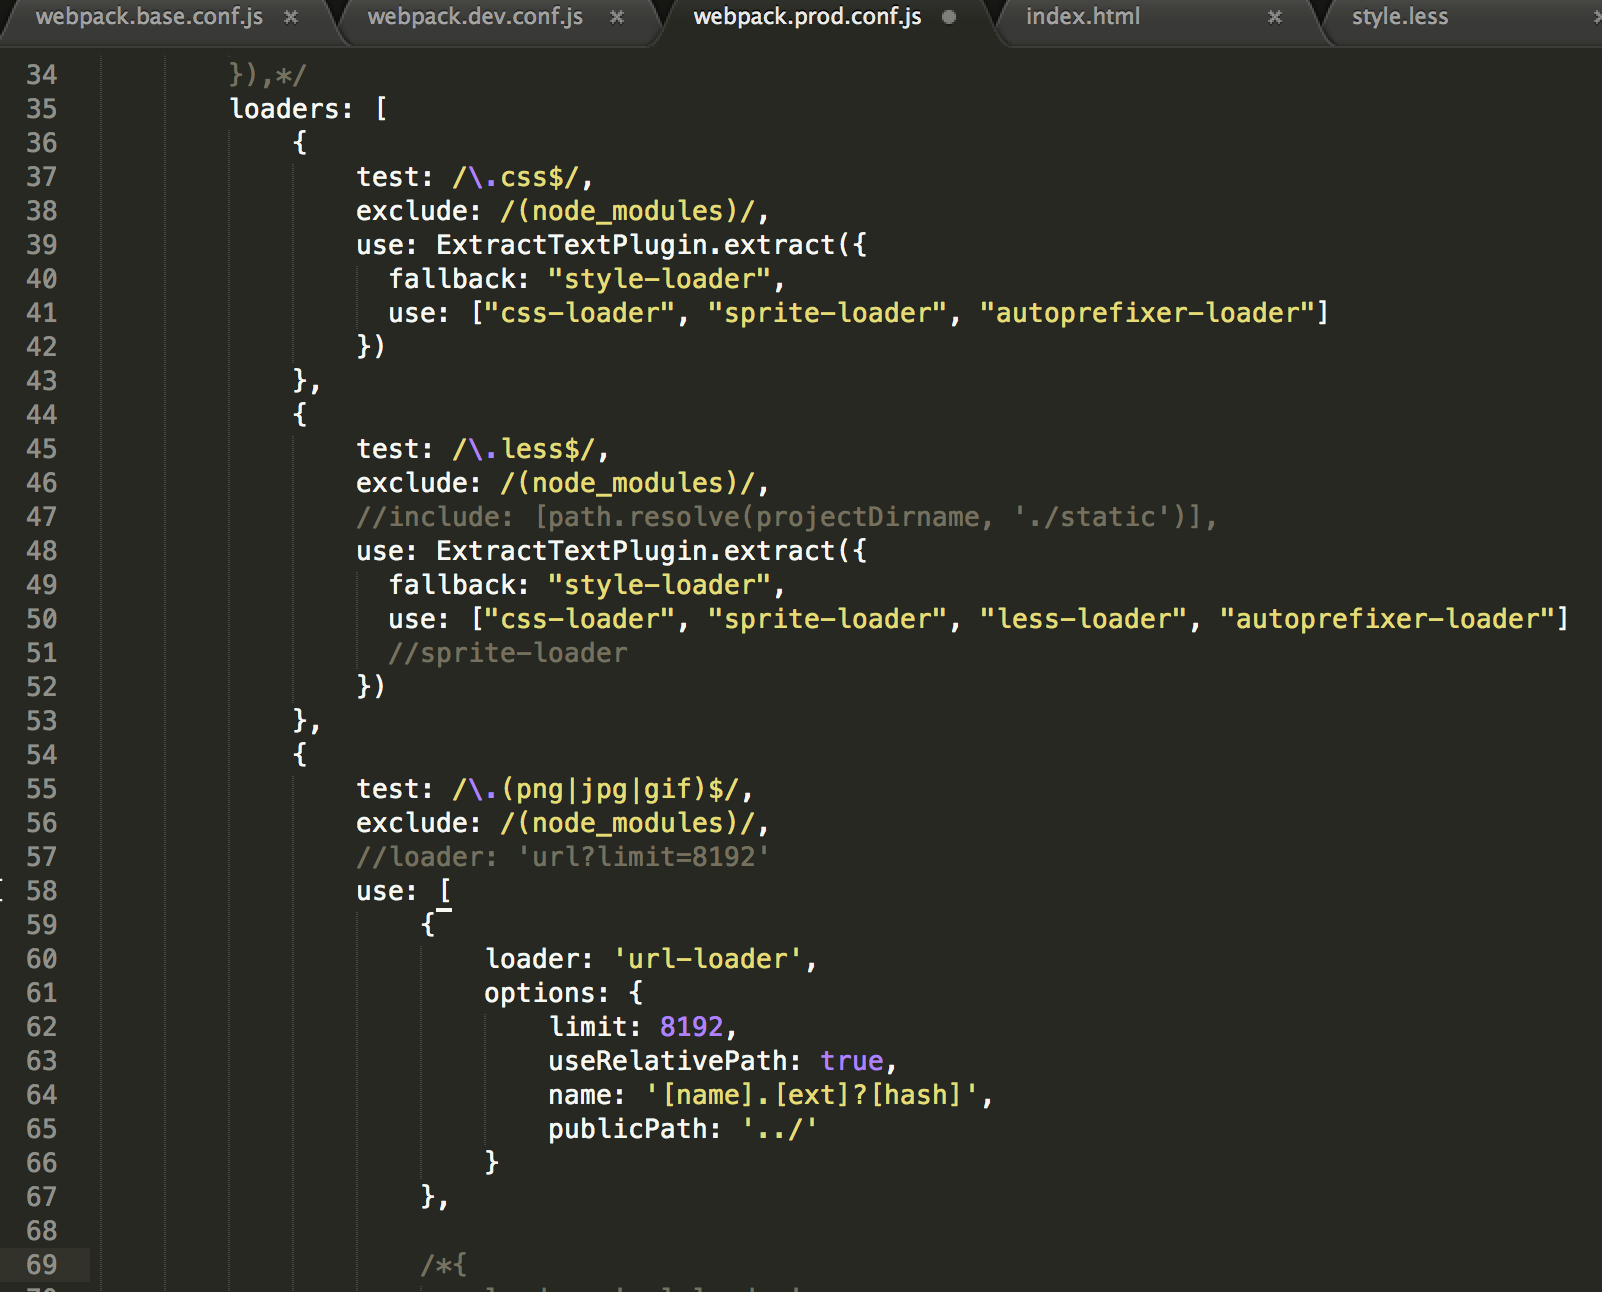The width and height of the screenshot is (1602, 1292).
Task: Select highlighted line number 69
Action: (42, 1265)
